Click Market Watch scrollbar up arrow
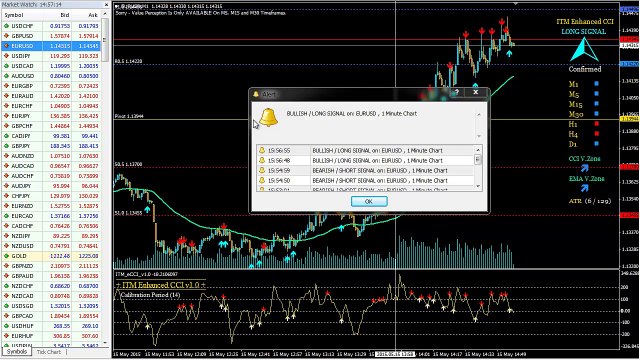 pos(105,14)
